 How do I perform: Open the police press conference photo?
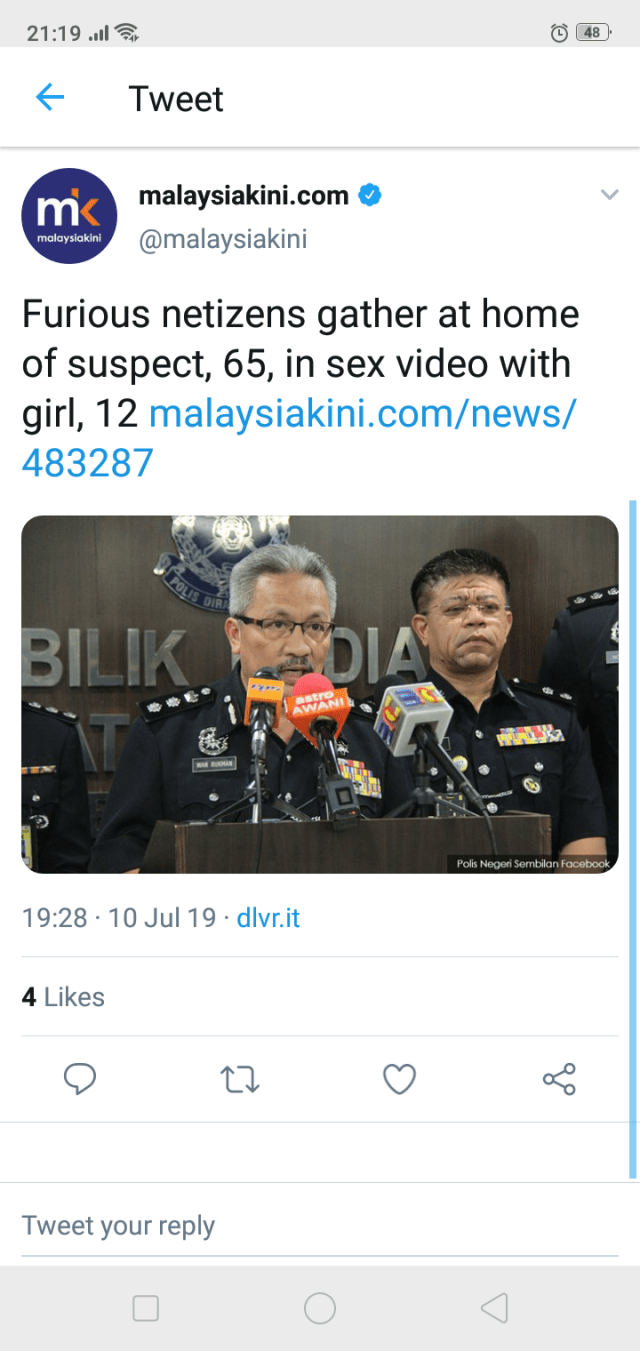[x=320, y=694]
